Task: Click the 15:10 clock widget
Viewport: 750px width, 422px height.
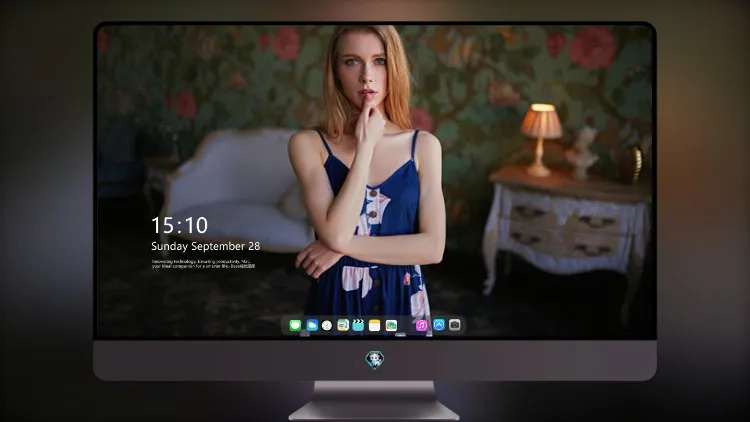Action: pyautogui.click(x=179, y=225)
